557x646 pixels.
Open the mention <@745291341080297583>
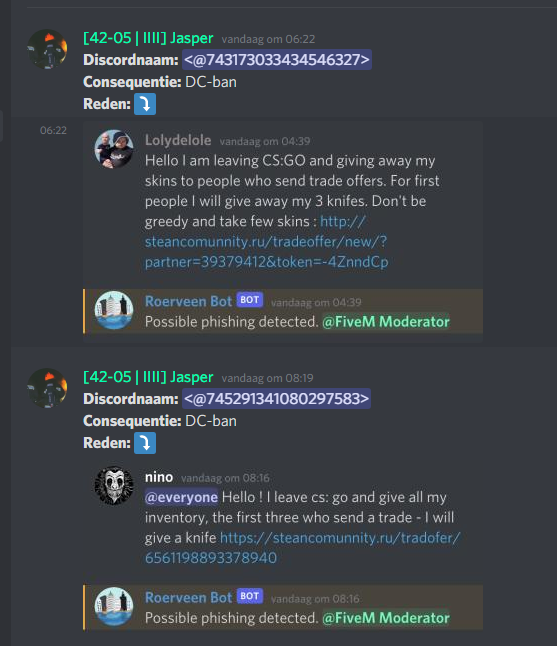[276, 399]
